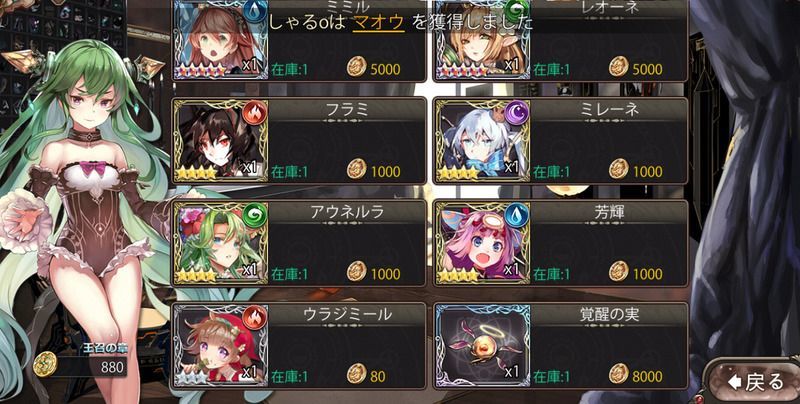The image size is (800, 404).
Task: Click the coin icon beside 8000 price
Action: (x=618, y=373)
